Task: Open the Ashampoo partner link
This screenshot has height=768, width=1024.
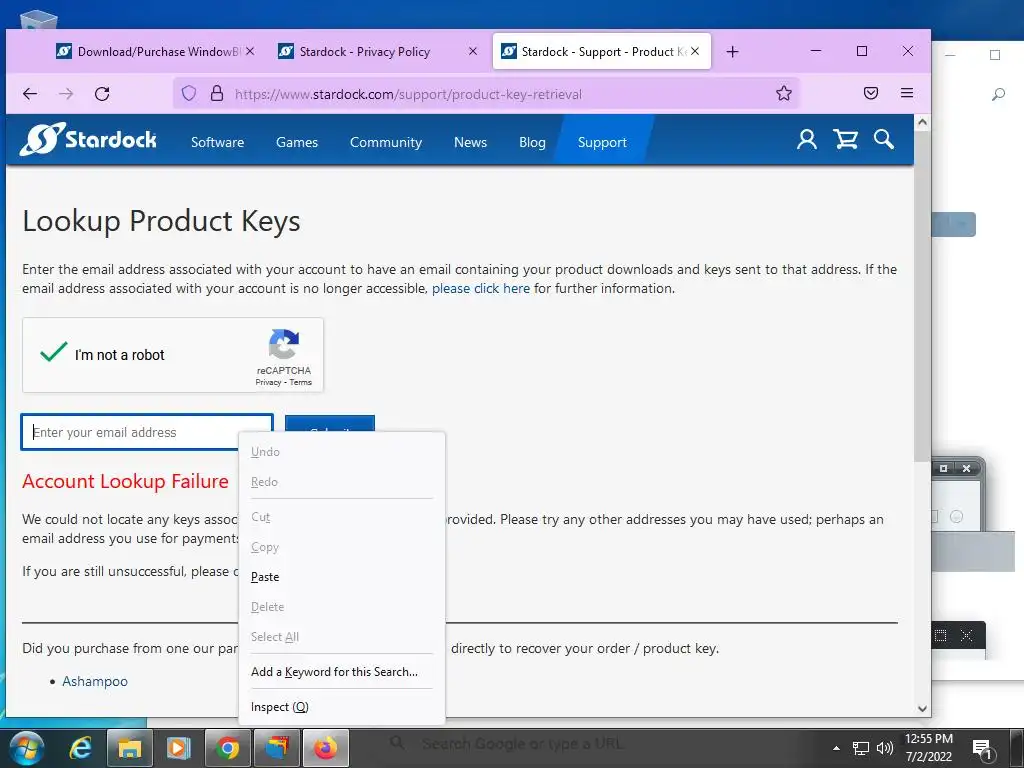Action: click(x=95, y=681)
